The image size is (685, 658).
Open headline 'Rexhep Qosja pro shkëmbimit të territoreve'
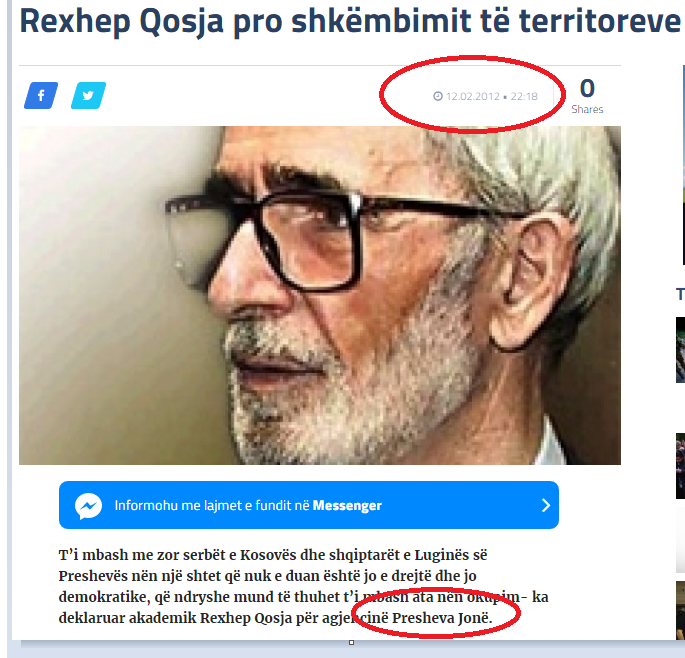(350, 21)
